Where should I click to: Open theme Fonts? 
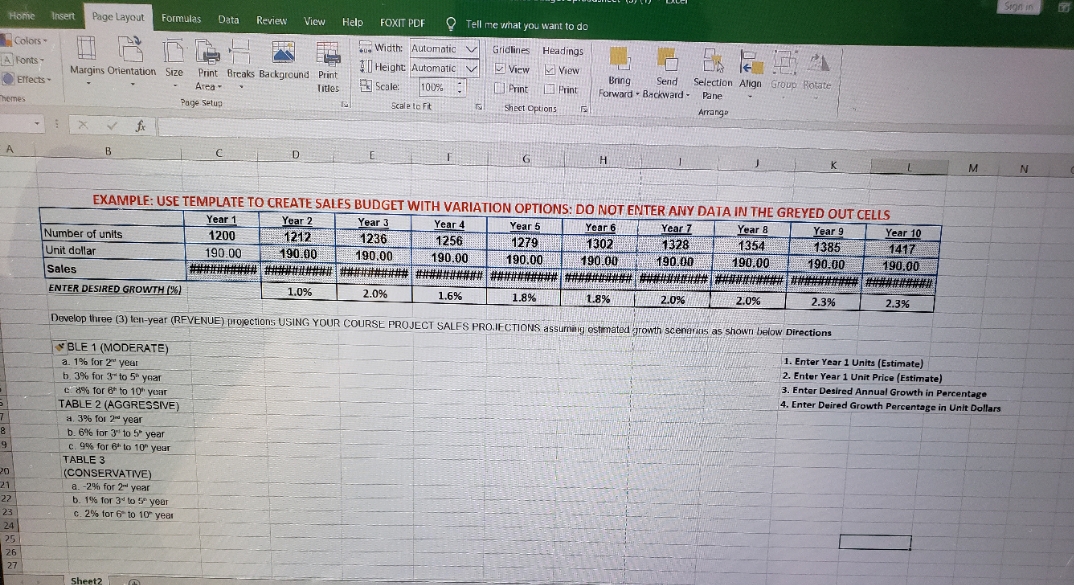tap(23, 60)
